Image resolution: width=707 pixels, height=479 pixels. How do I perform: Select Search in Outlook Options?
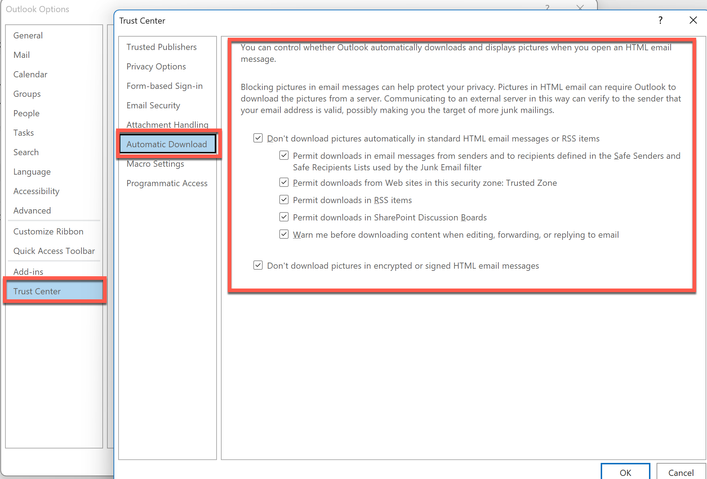tap(26, 152)
